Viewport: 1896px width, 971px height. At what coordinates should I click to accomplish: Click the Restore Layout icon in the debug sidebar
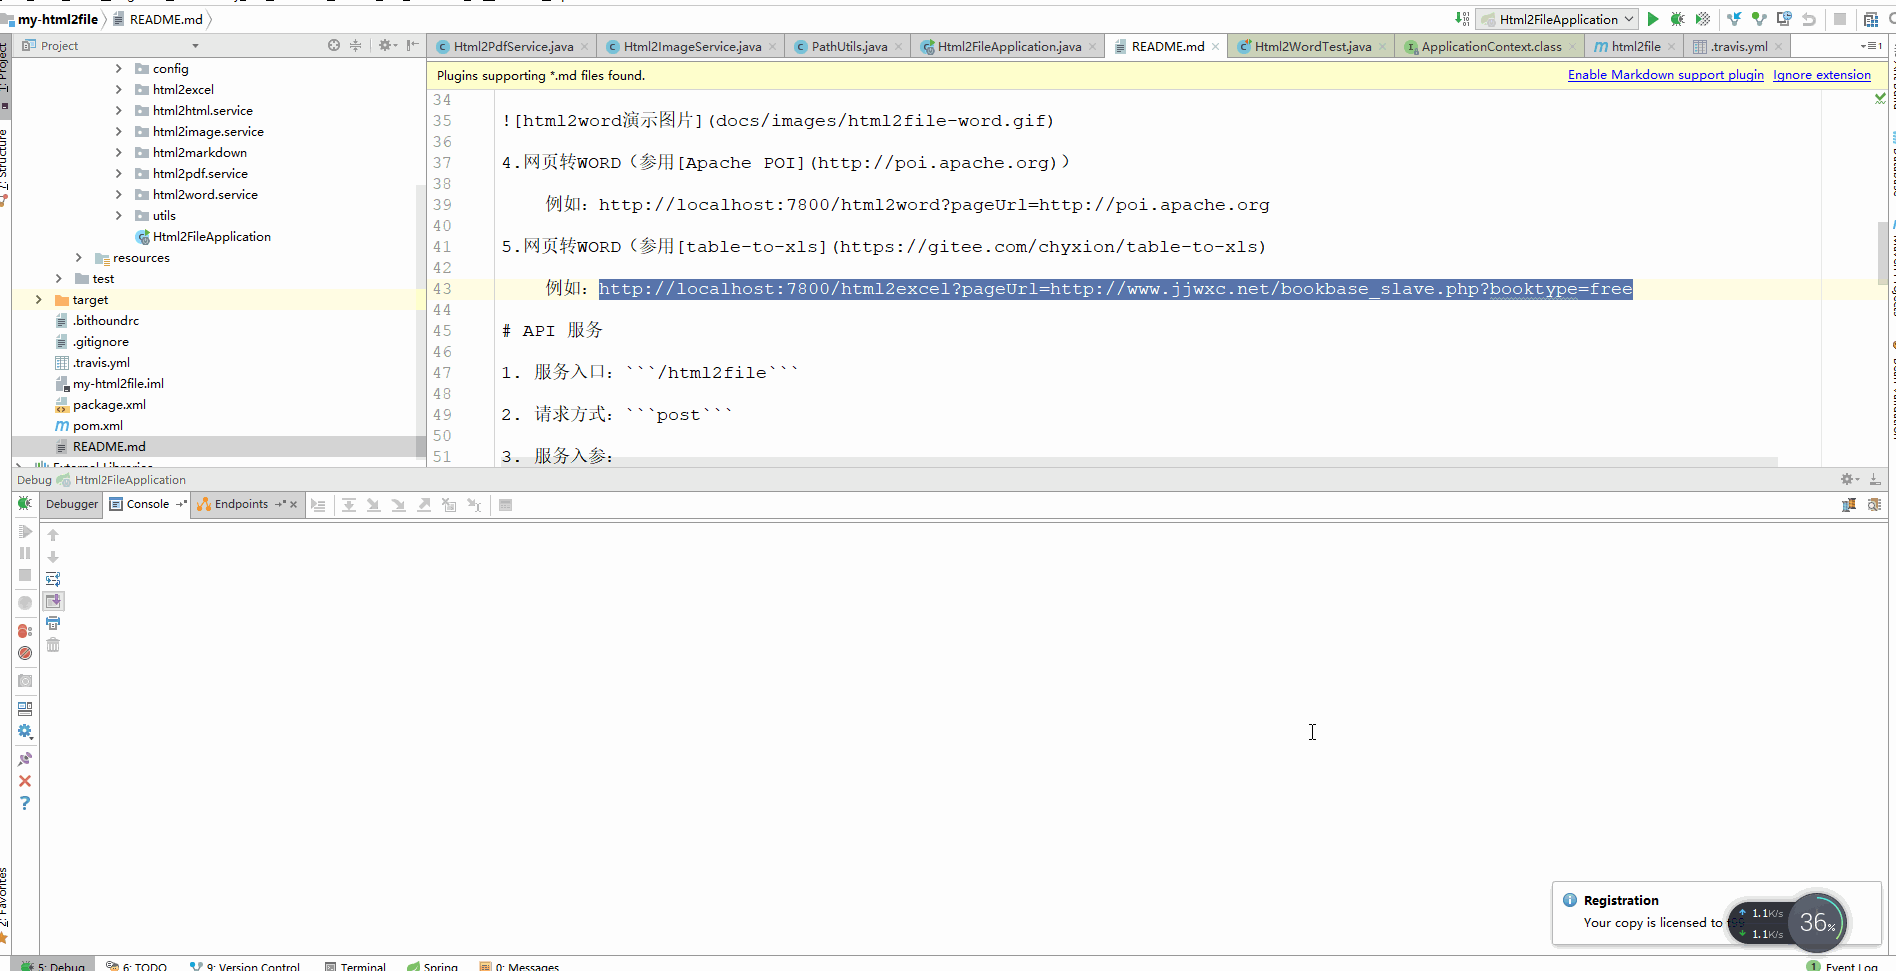(25, 709)
